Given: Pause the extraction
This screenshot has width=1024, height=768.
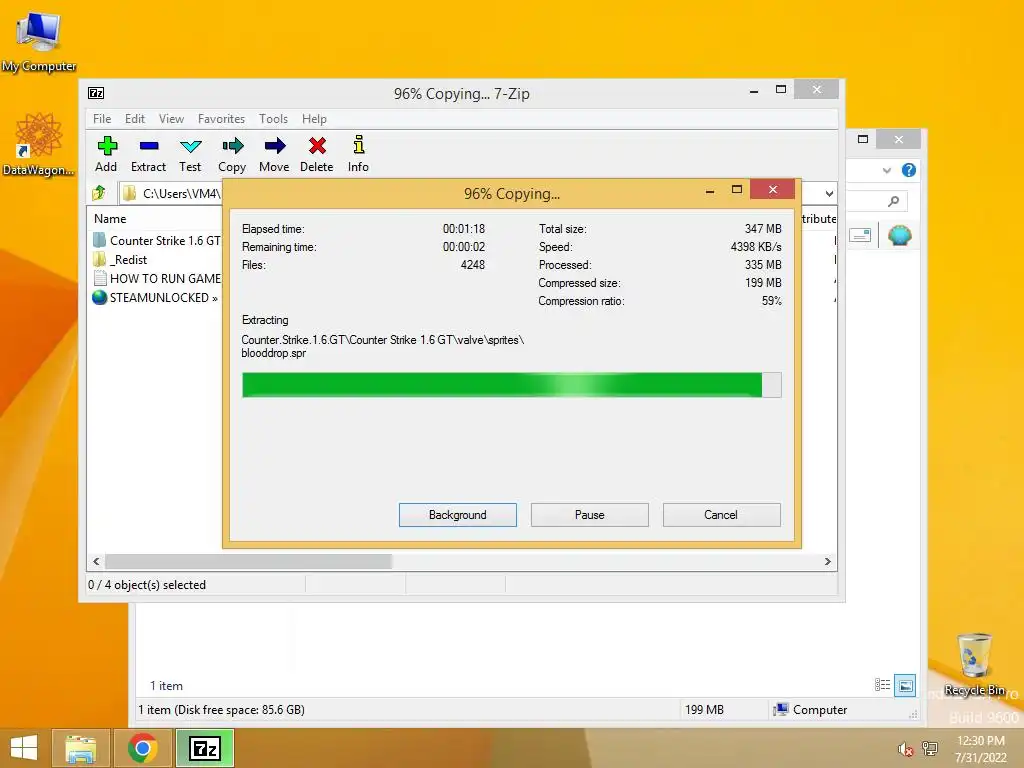Looking at the screenshot, I should 590,515.
